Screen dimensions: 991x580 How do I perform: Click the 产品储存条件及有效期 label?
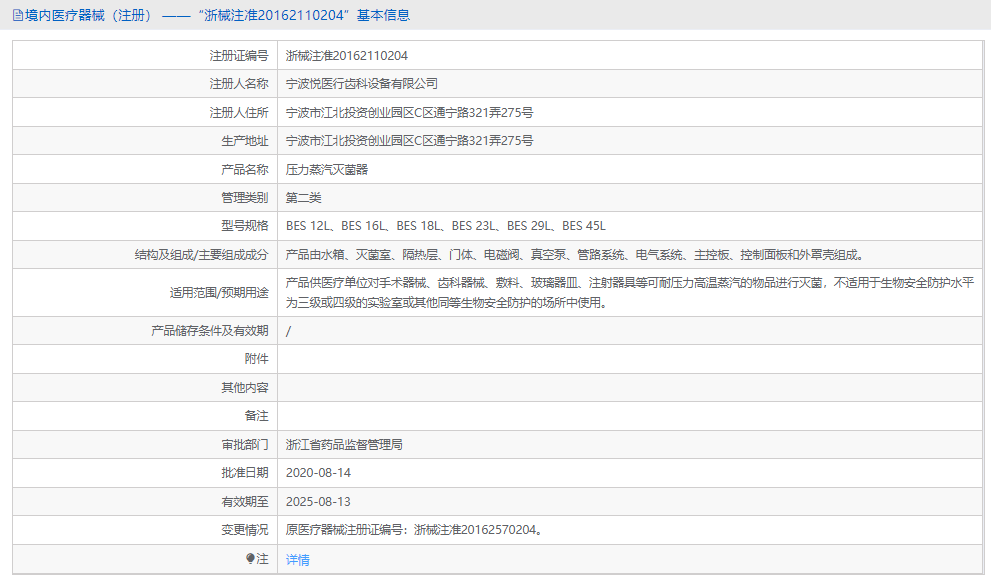click(210, 330)
